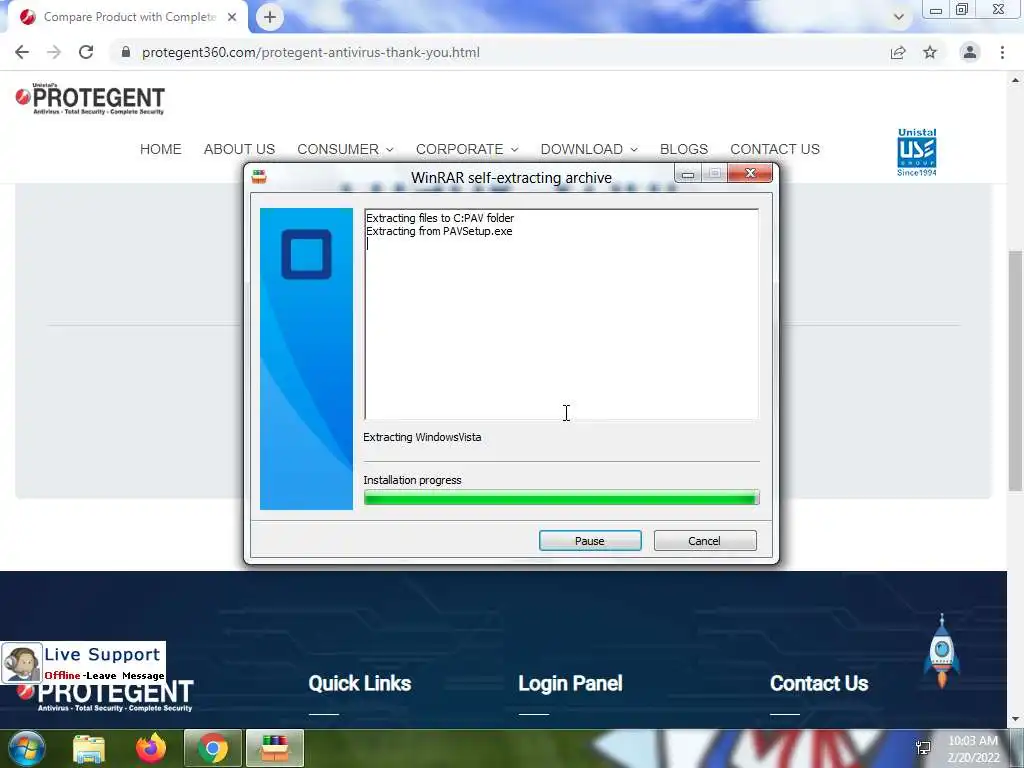Open the taskbar clock and date

pyautogui.click(x=973, y=749)
